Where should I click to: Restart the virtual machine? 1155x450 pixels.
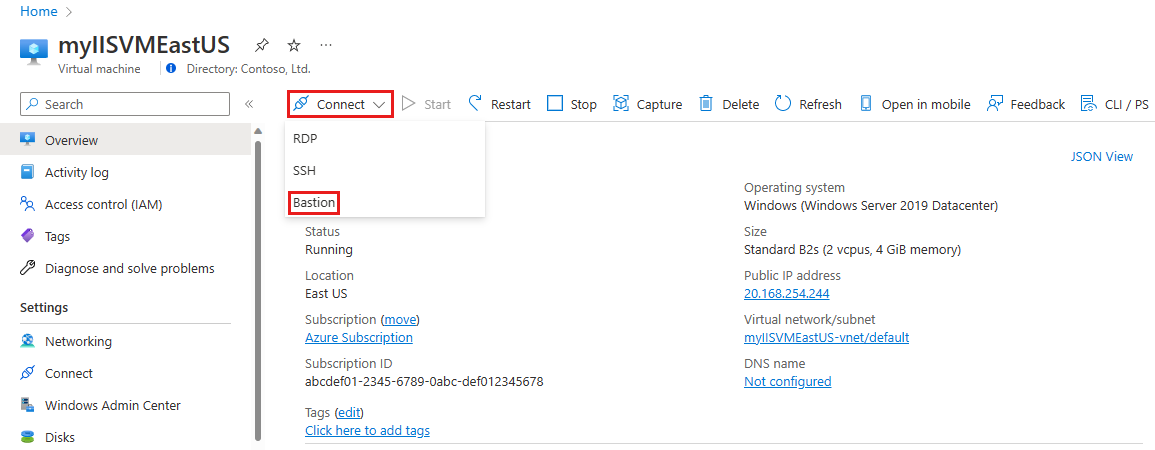[x=499, y=105]
